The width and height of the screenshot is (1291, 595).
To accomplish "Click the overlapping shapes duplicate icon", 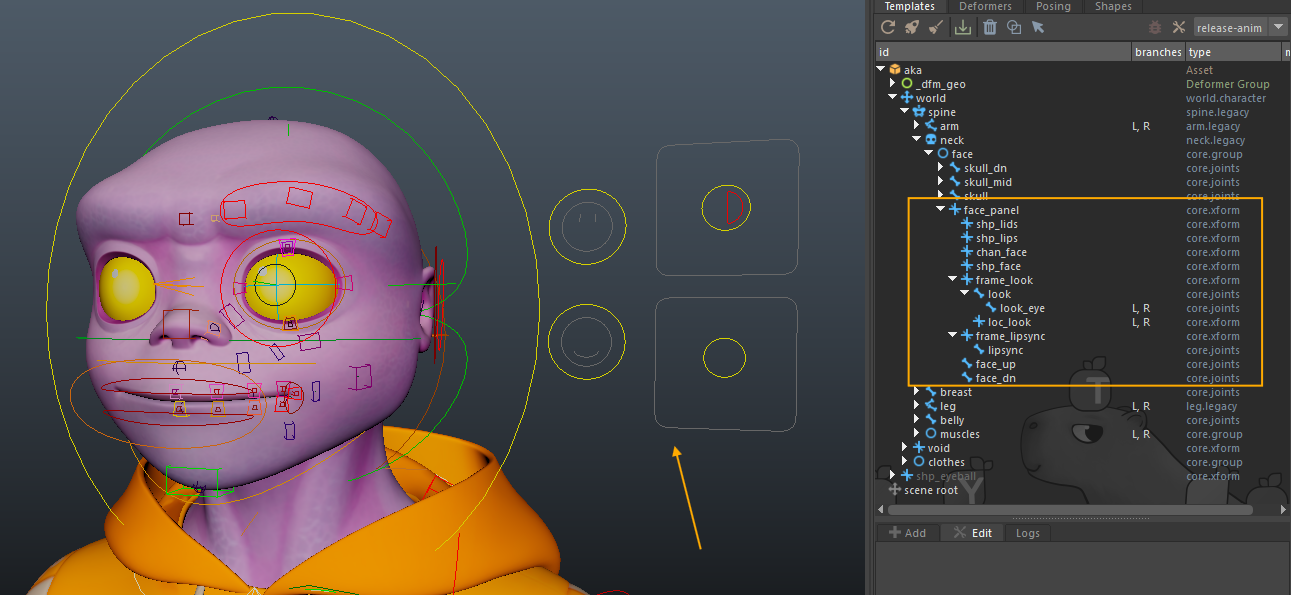I will click(x=1014, y=27).
